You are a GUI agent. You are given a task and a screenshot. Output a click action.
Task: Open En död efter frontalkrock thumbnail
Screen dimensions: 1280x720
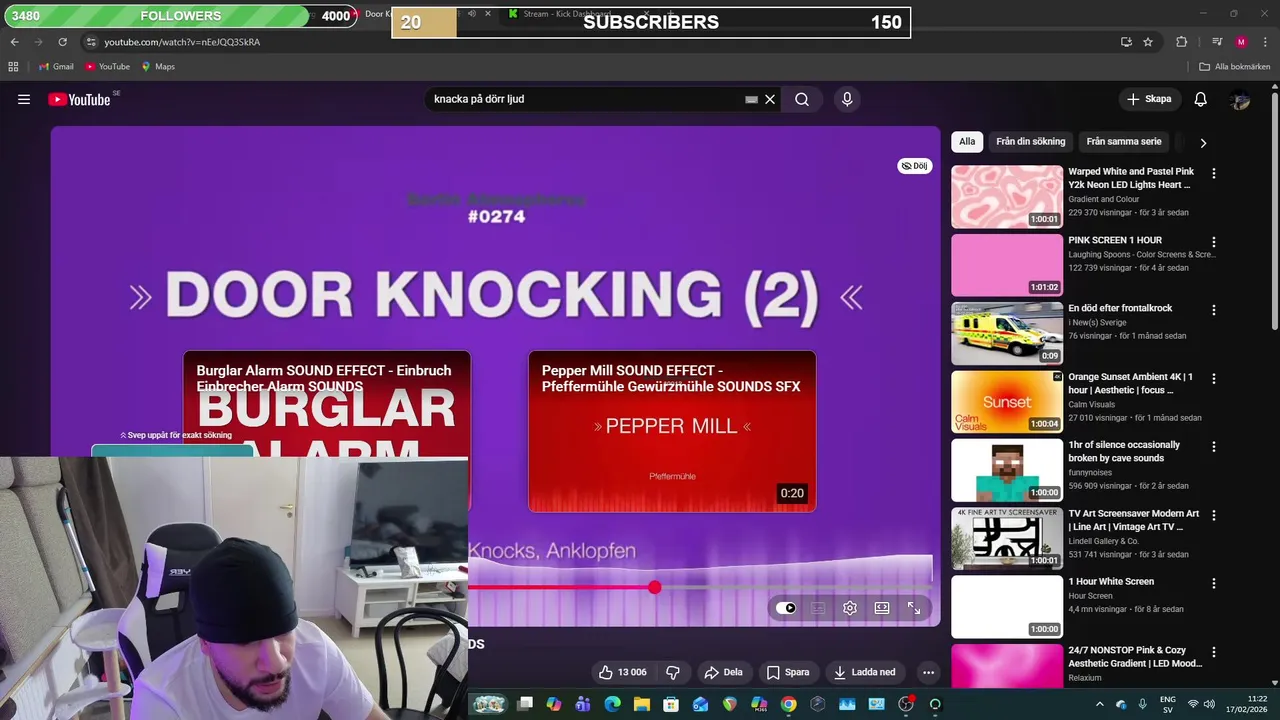(x=1007, y=333)
